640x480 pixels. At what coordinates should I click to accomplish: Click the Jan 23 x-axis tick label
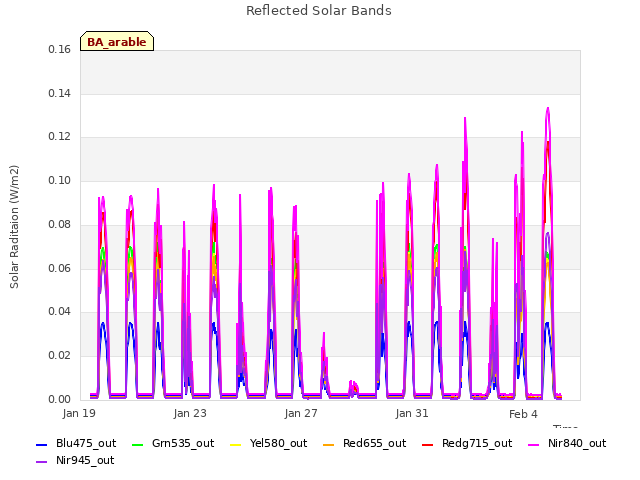(190, 413)
